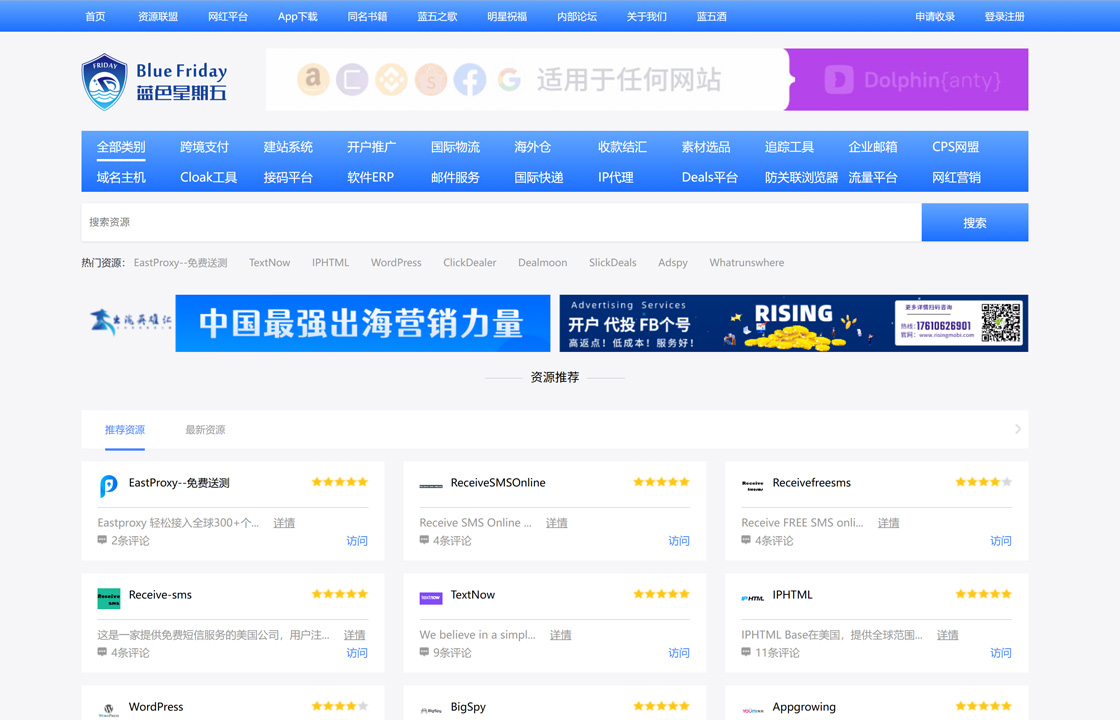1120x720 pixels.
Task: Click hot resource link ClickDealer
Action: (x=469, y=263)
